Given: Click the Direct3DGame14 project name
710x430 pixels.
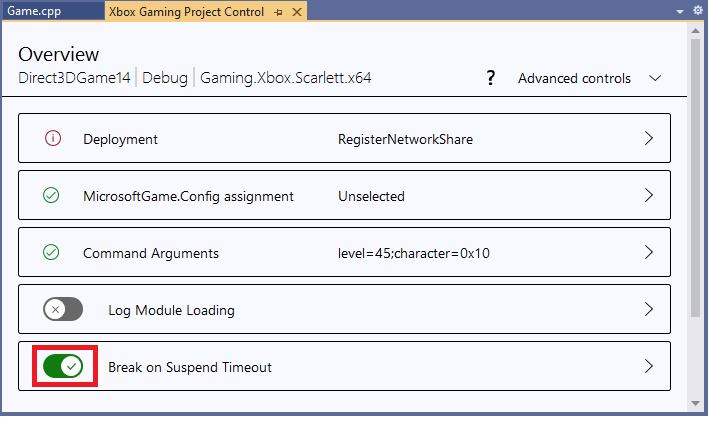Looking at the screenshot, I should (x=74, y=78).
